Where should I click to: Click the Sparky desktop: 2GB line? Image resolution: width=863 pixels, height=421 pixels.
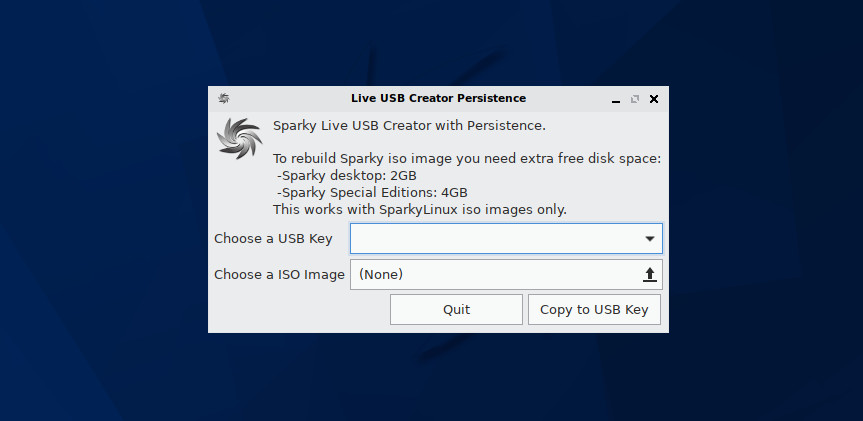[x=347, y=176]
